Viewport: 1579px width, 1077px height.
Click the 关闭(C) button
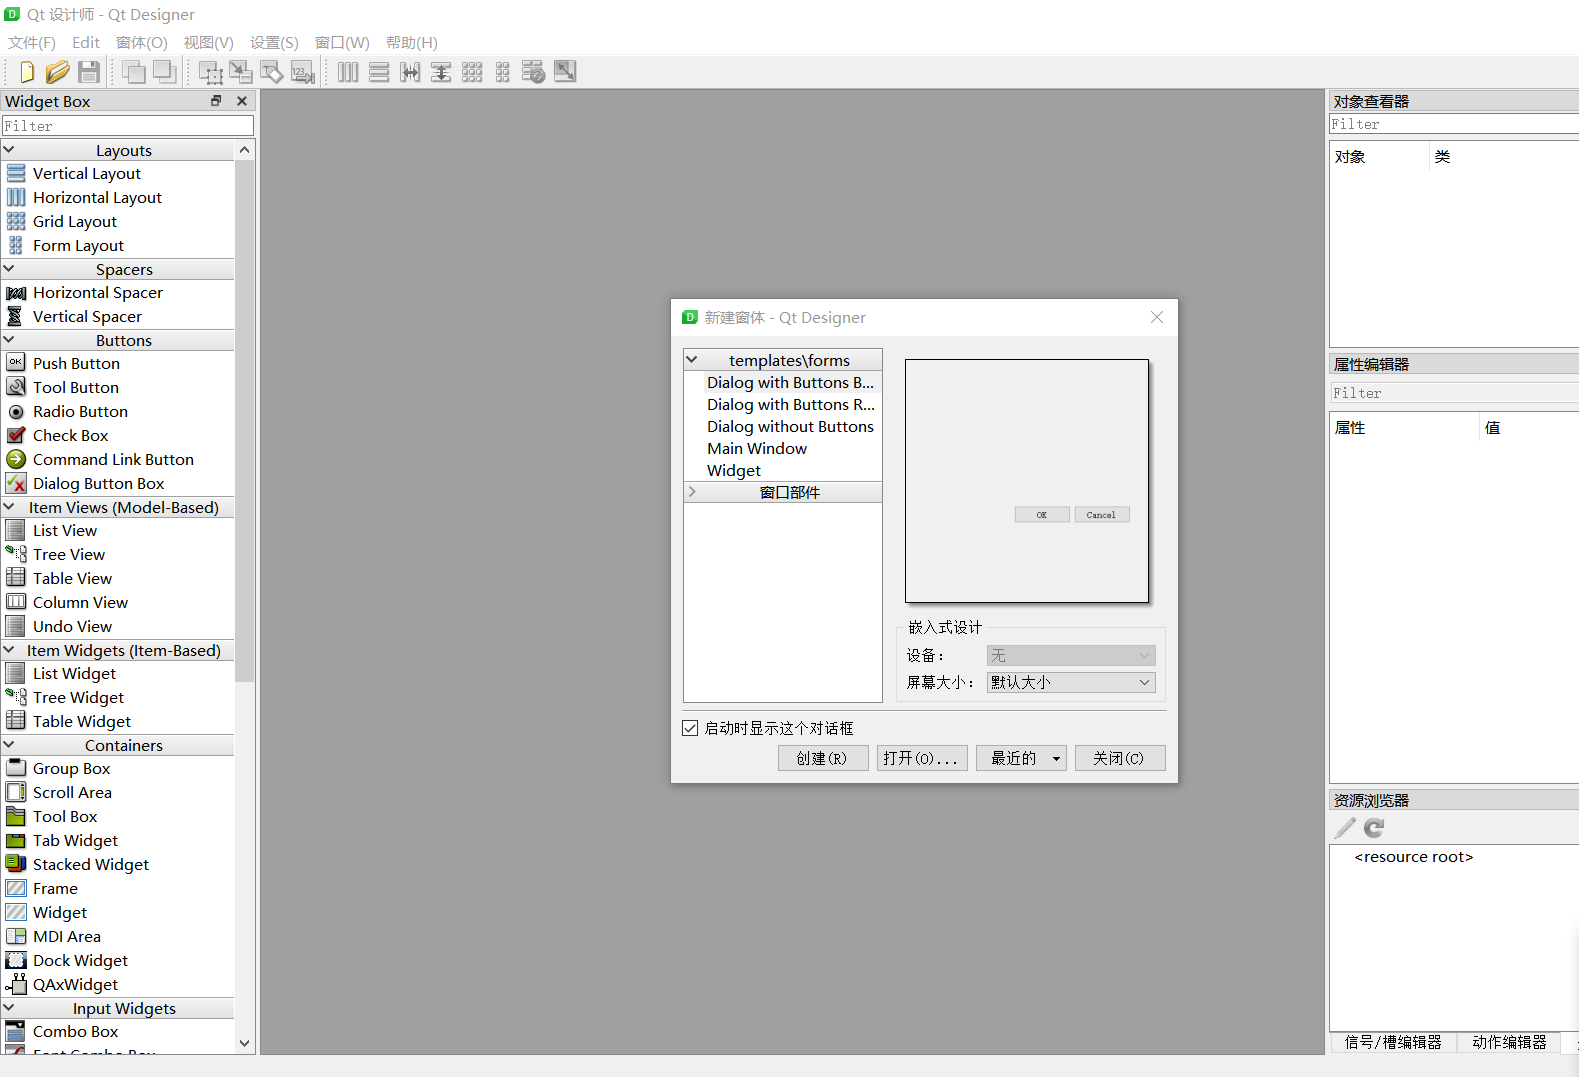[1120, 758]
